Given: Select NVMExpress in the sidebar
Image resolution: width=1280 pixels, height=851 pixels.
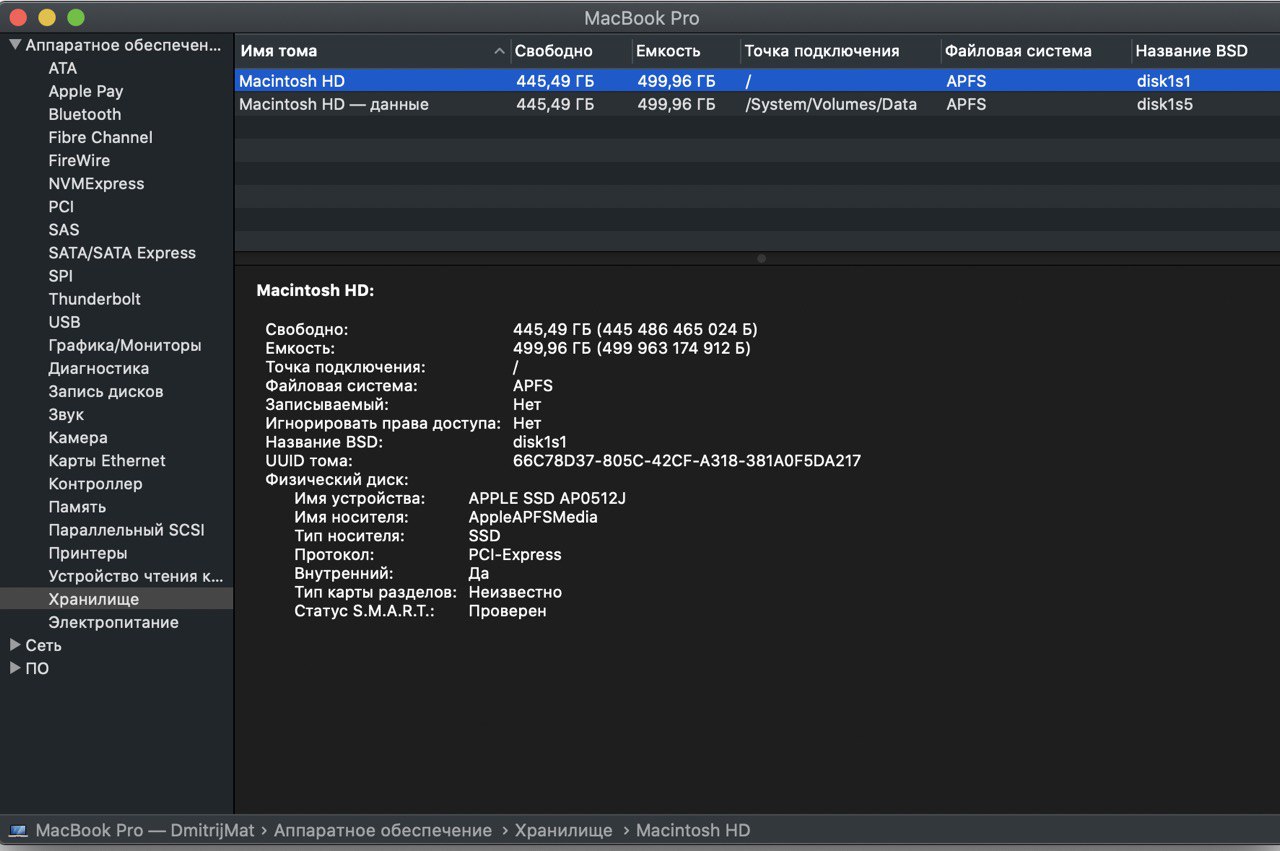Looking at the screenshot, I should tap(96, 183).
